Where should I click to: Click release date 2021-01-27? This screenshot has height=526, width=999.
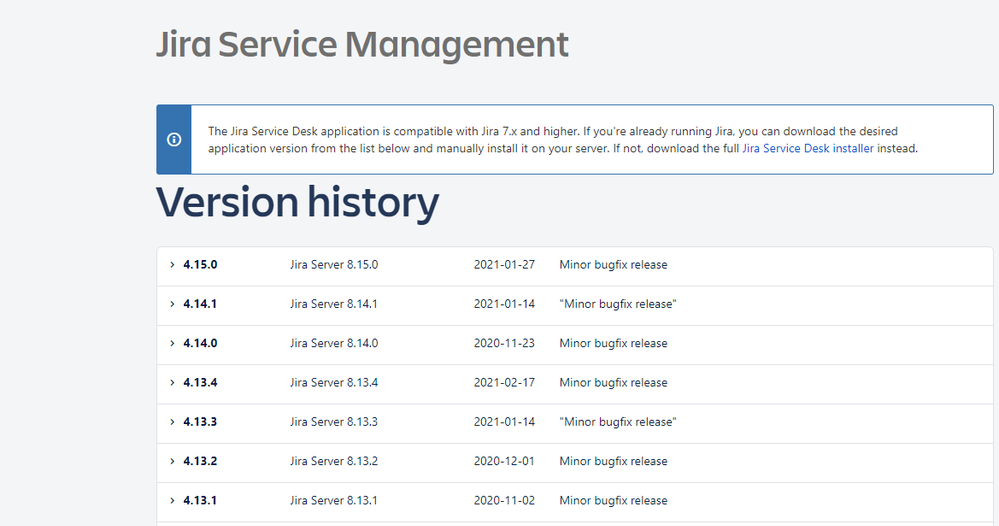pyautogui.click(x=504, y=265)
